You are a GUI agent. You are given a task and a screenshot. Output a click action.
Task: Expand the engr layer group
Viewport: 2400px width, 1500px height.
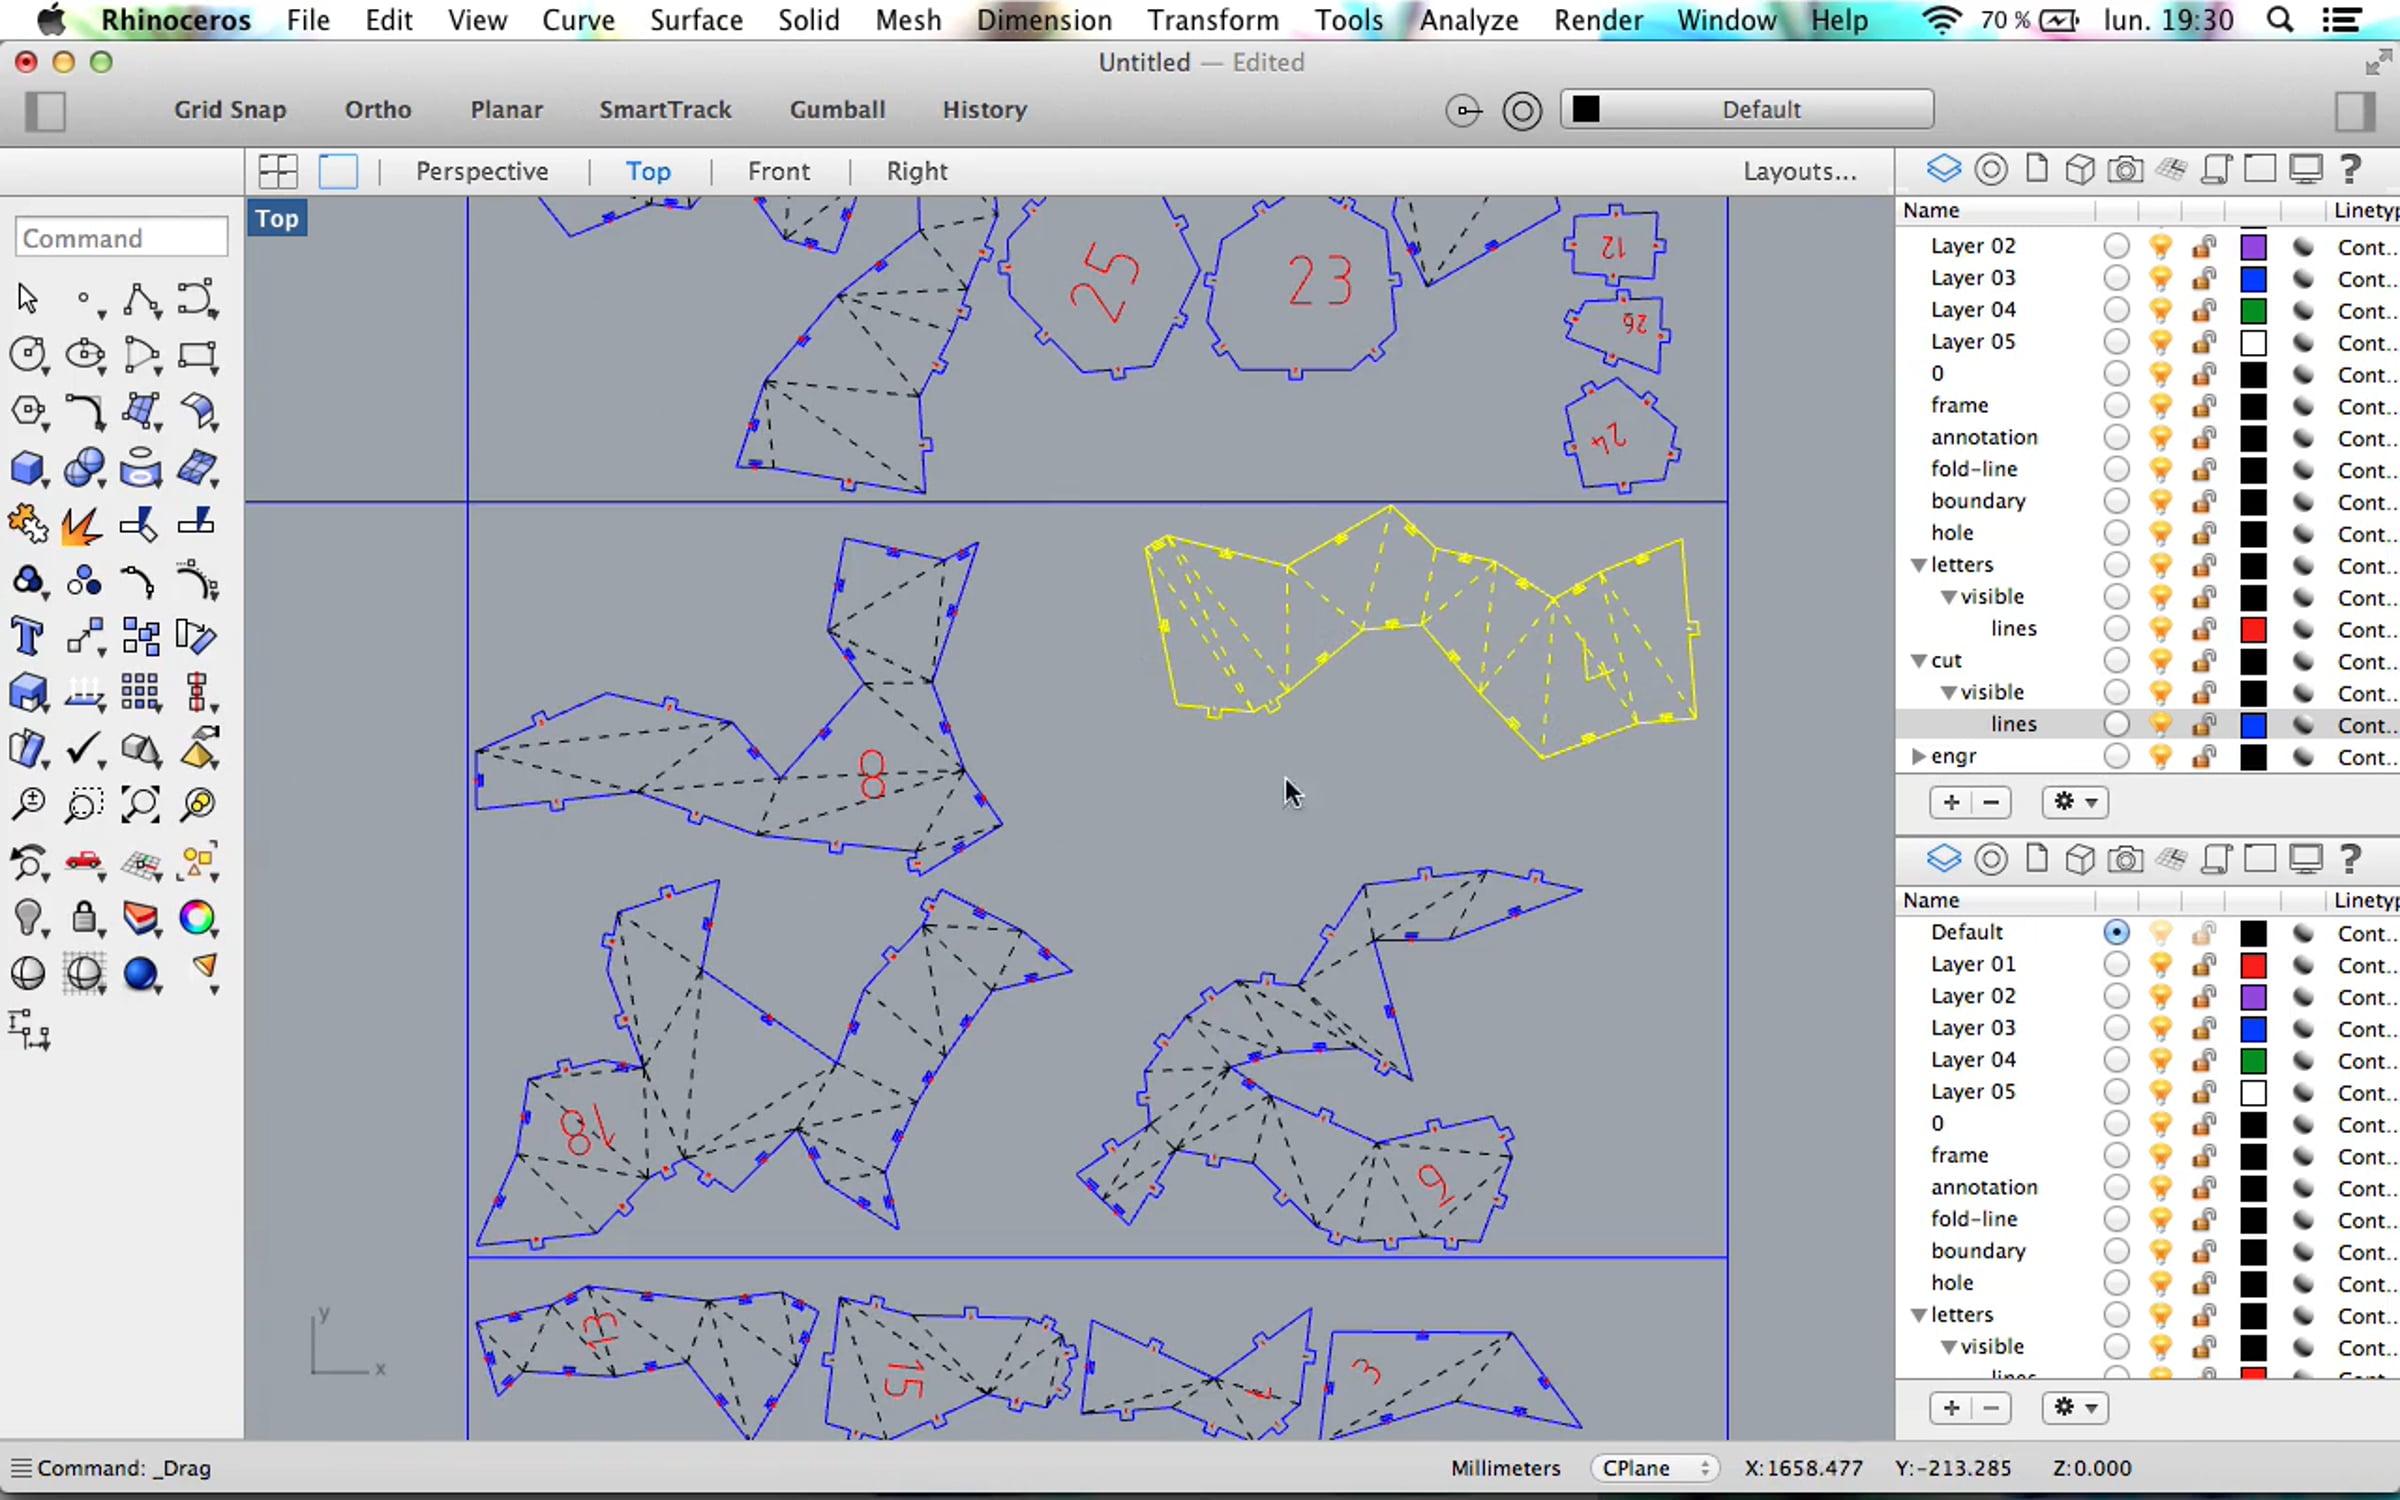click(1918, 757)
